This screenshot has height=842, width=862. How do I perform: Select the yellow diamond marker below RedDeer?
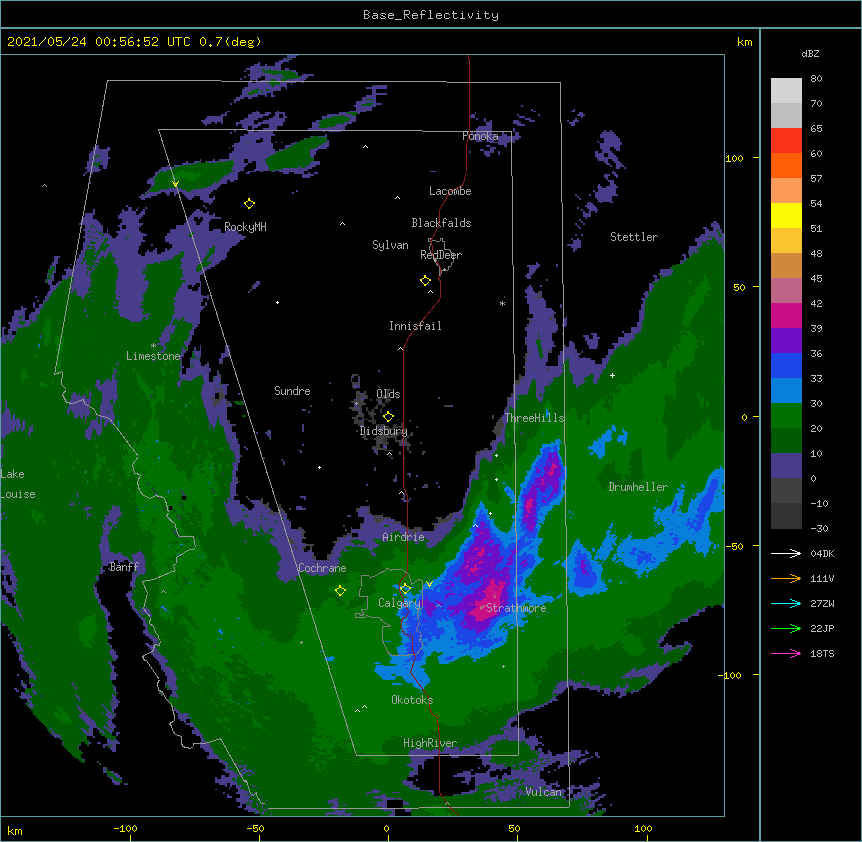[x=426, y=281]
